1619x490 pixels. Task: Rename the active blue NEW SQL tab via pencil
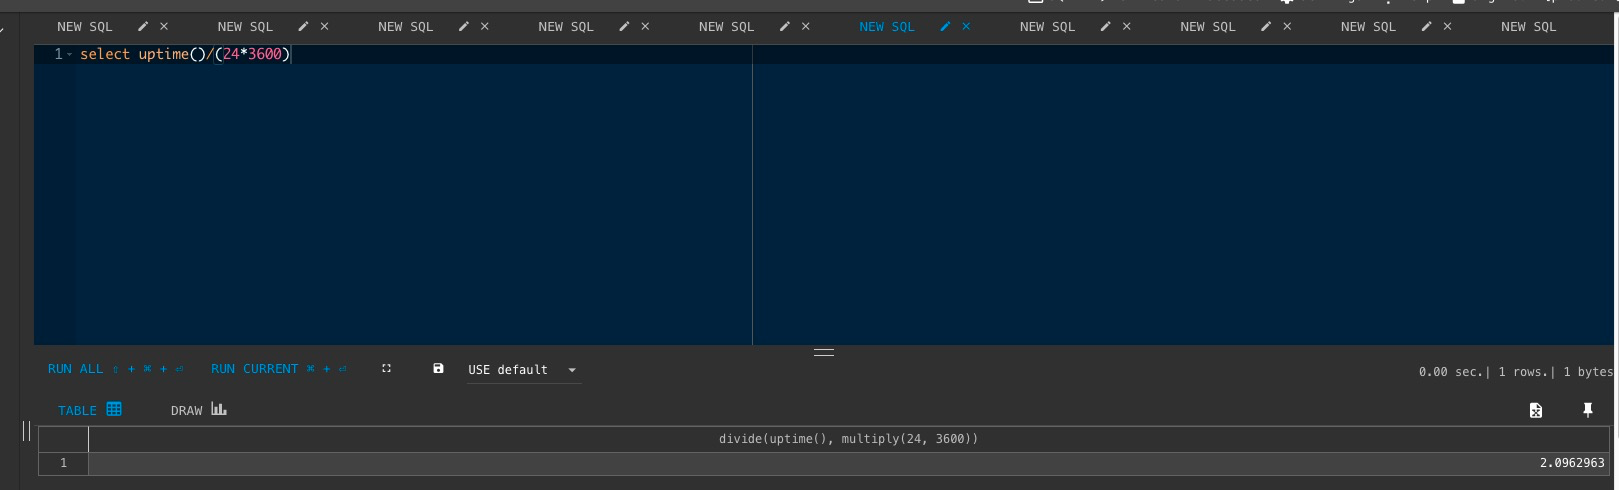click(x=945, y=27)
